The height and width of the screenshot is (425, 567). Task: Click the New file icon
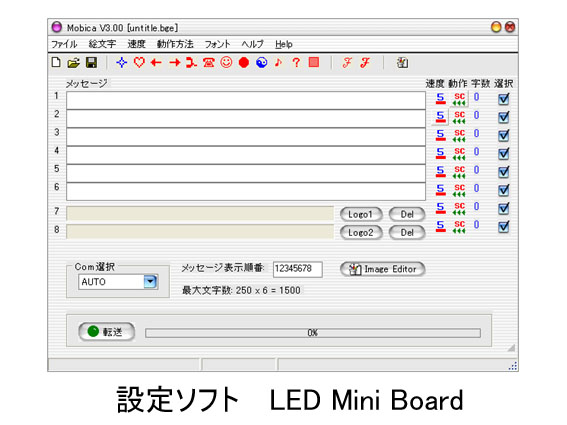pyautogui.click(x=56, y=63)
